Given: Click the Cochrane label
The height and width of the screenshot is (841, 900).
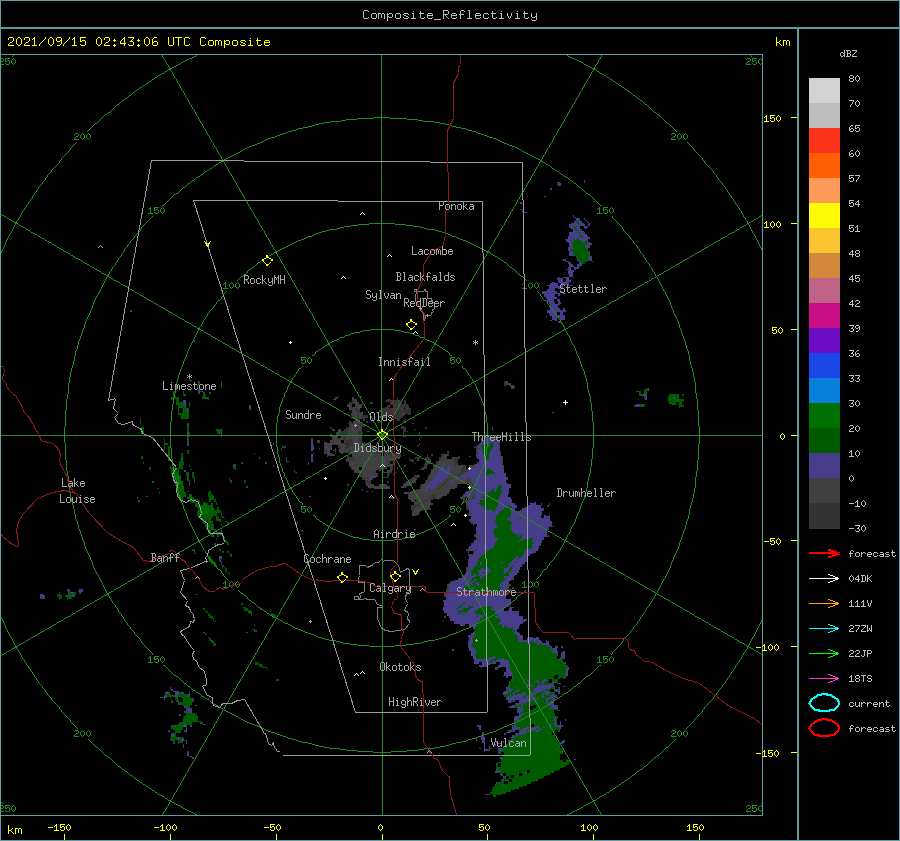Looking at the screenshot, I should pyautogui.click(x=327, y=559).
